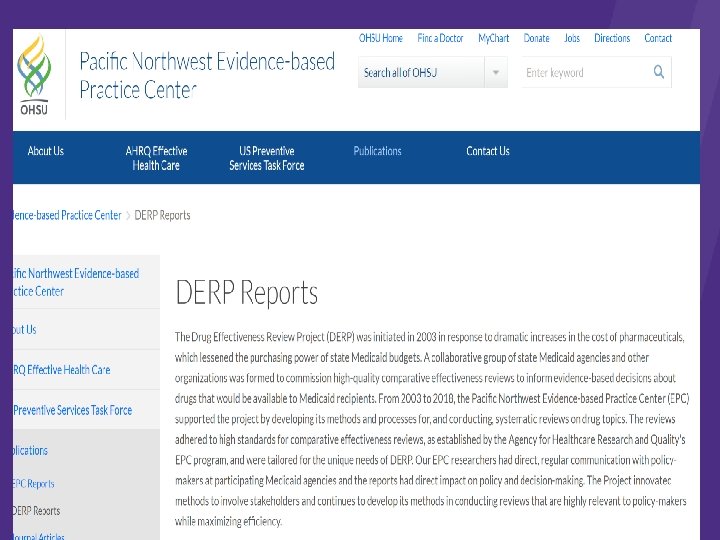Click the Practice Center breadcrumb link
This screenshot has height=540, width=720.
67,215
